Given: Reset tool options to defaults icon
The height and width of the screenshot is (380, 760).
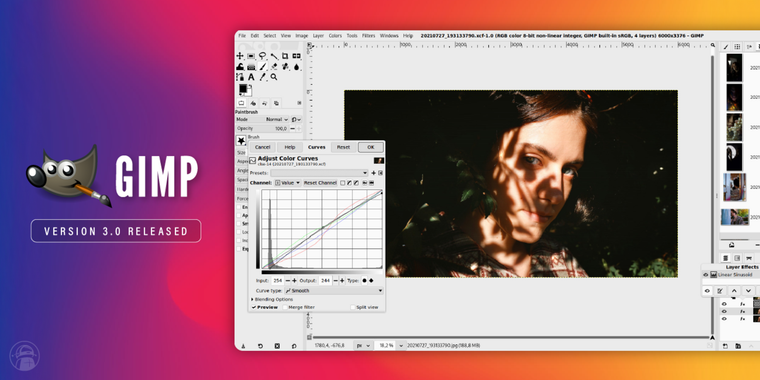Looking at the screenshot, I should (294, 346).
